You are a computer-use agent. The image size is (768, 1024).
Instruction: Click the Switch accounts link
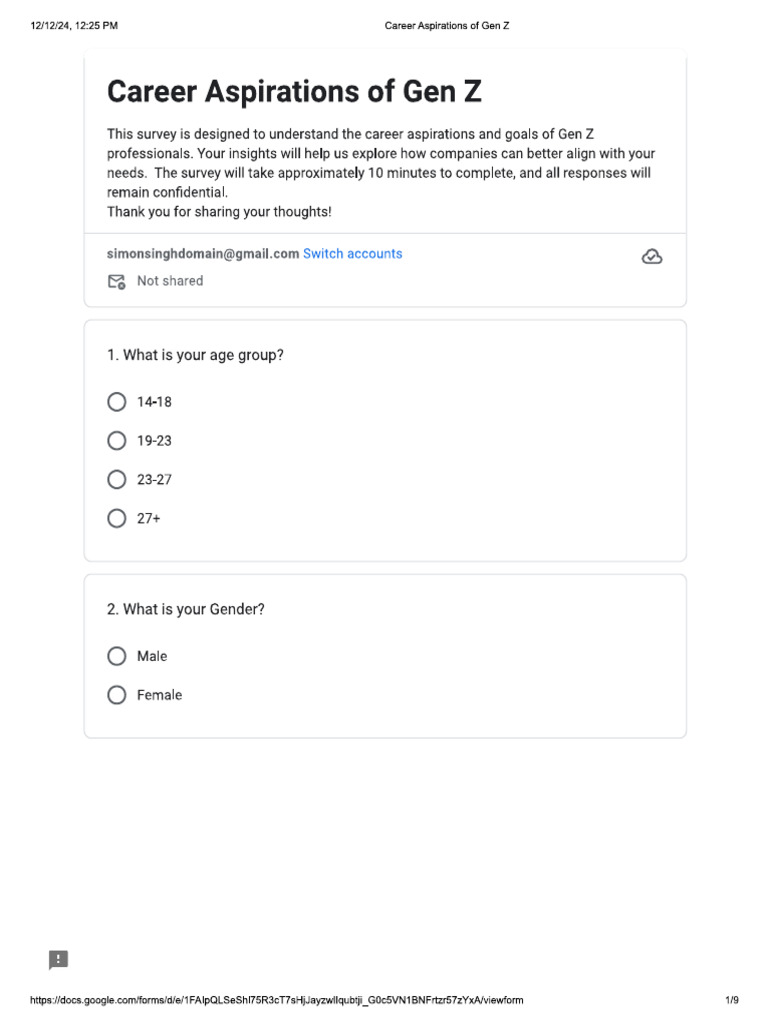[x=352, y=254]
